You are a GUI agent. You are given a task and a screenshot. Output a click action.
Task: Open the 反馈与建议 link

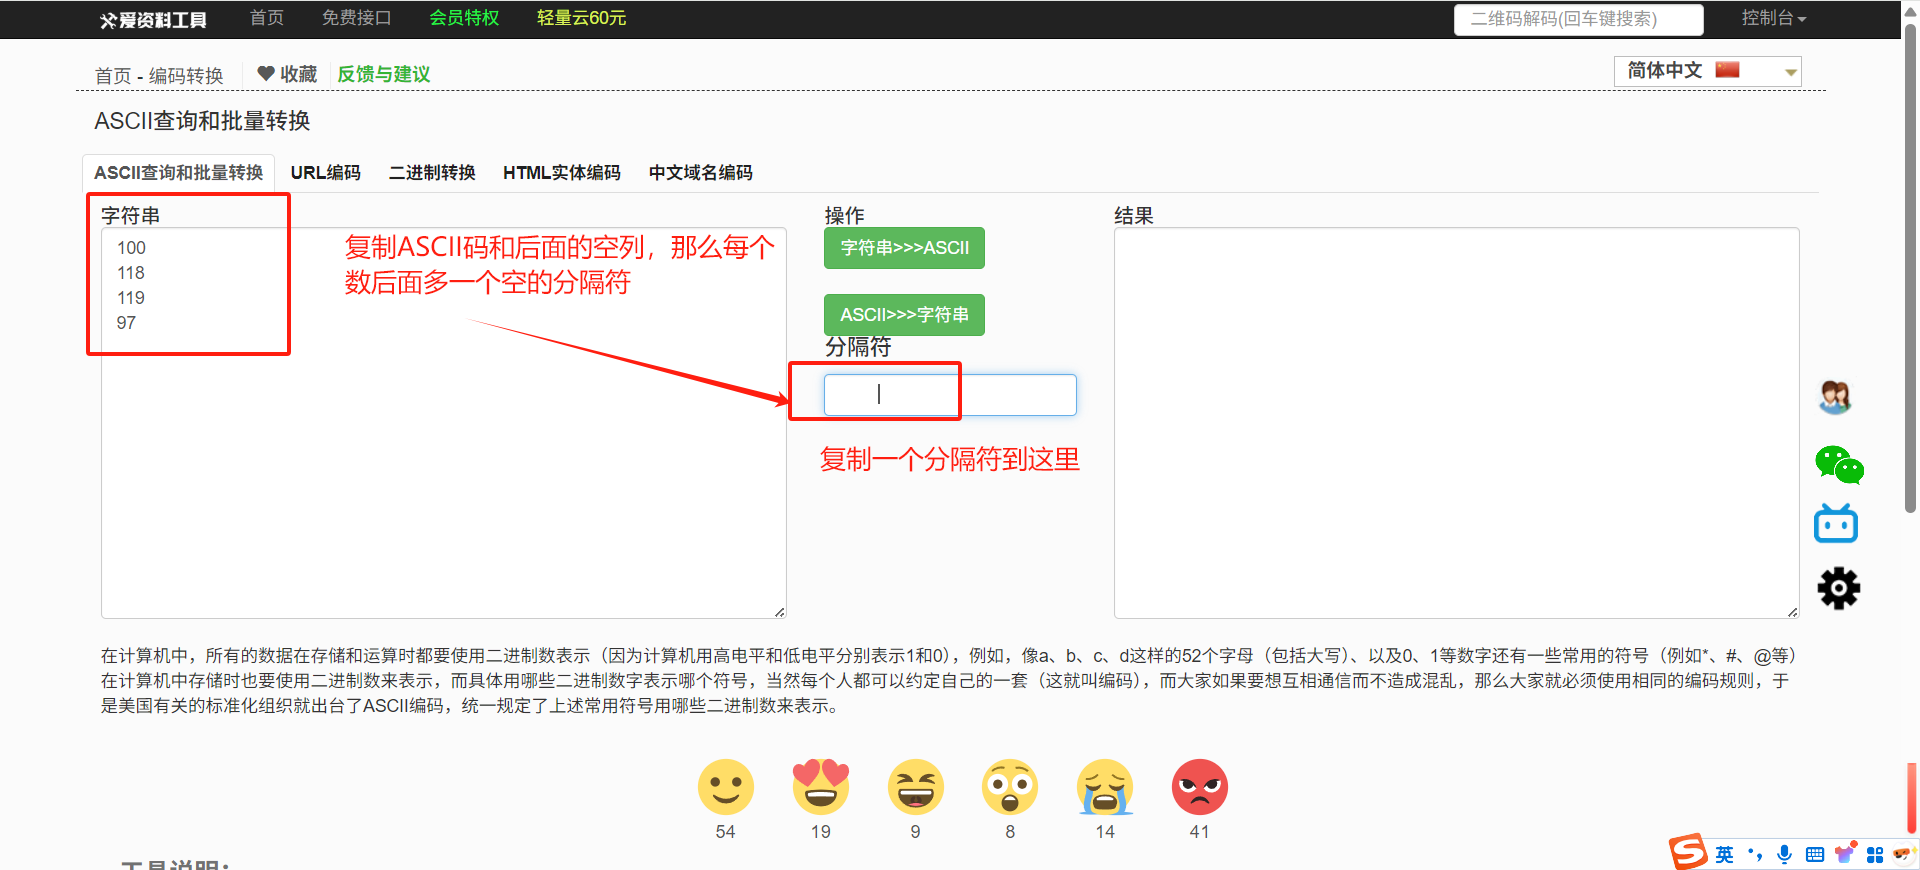point(384,74)
